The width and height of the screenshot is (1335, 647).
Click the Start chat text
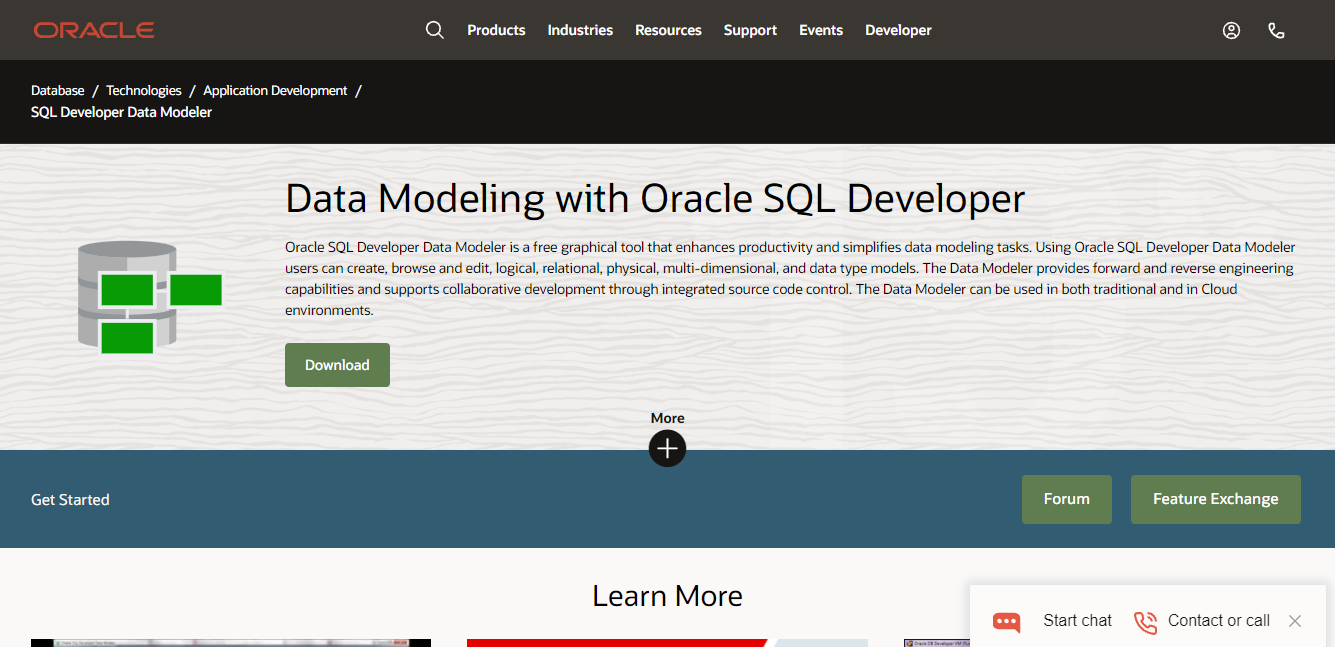tap(1077, 621)
